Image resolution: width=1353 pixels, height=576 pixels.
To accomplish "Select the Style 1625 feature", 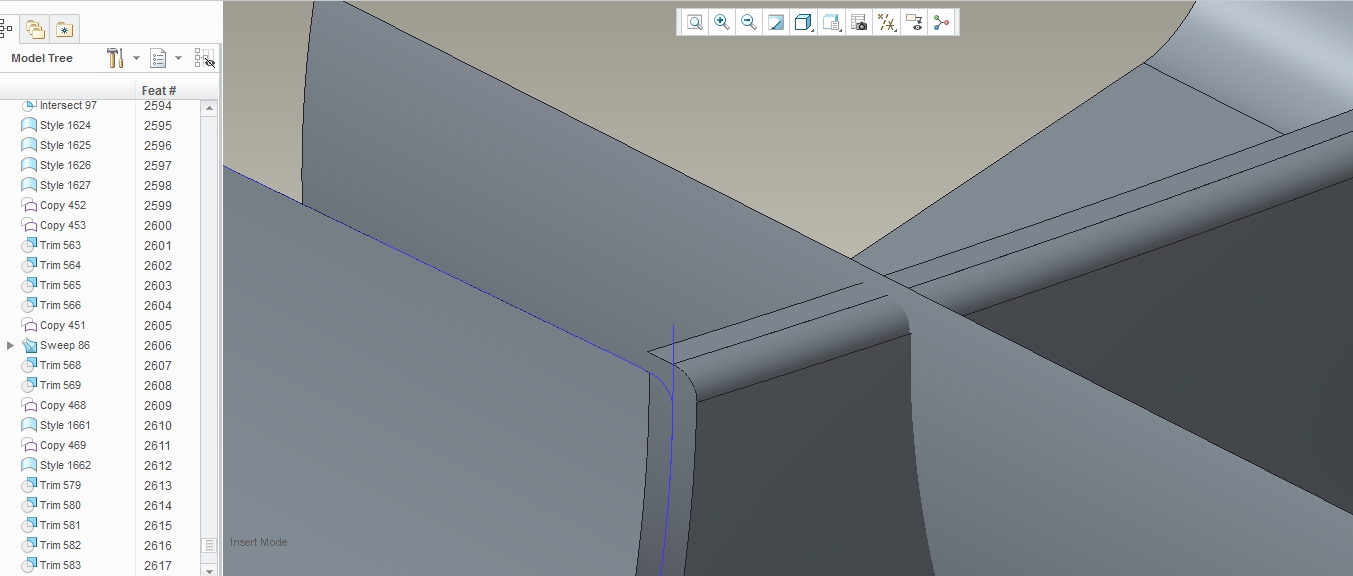I will point(65,145).
